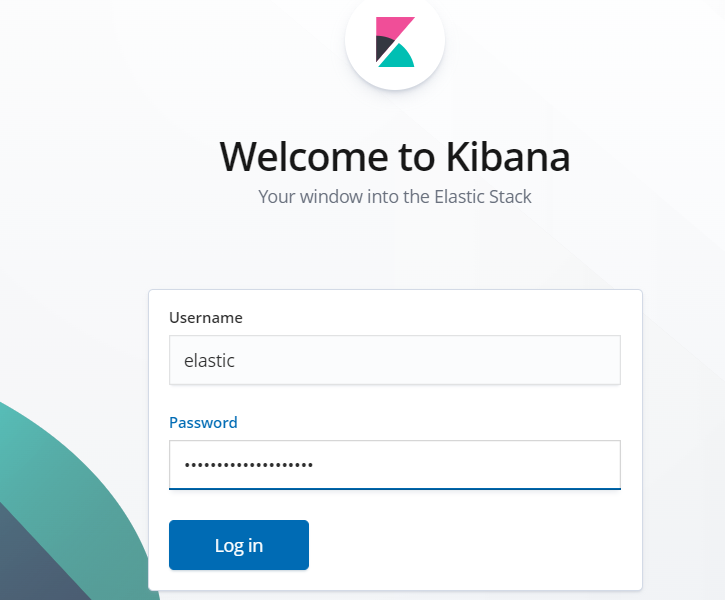The width and height of the screenshot is (725, 600).
Task: Click the word 'Kibana' in heading
Action: point(508,157)
